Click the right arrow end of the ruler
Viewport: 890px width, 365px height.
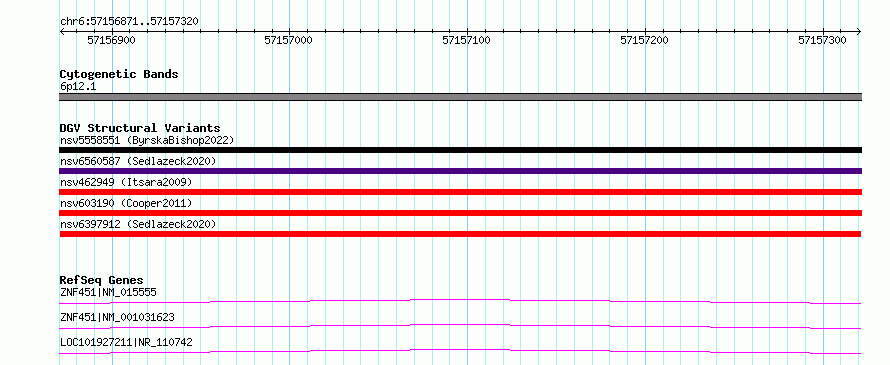coord(859,31)
